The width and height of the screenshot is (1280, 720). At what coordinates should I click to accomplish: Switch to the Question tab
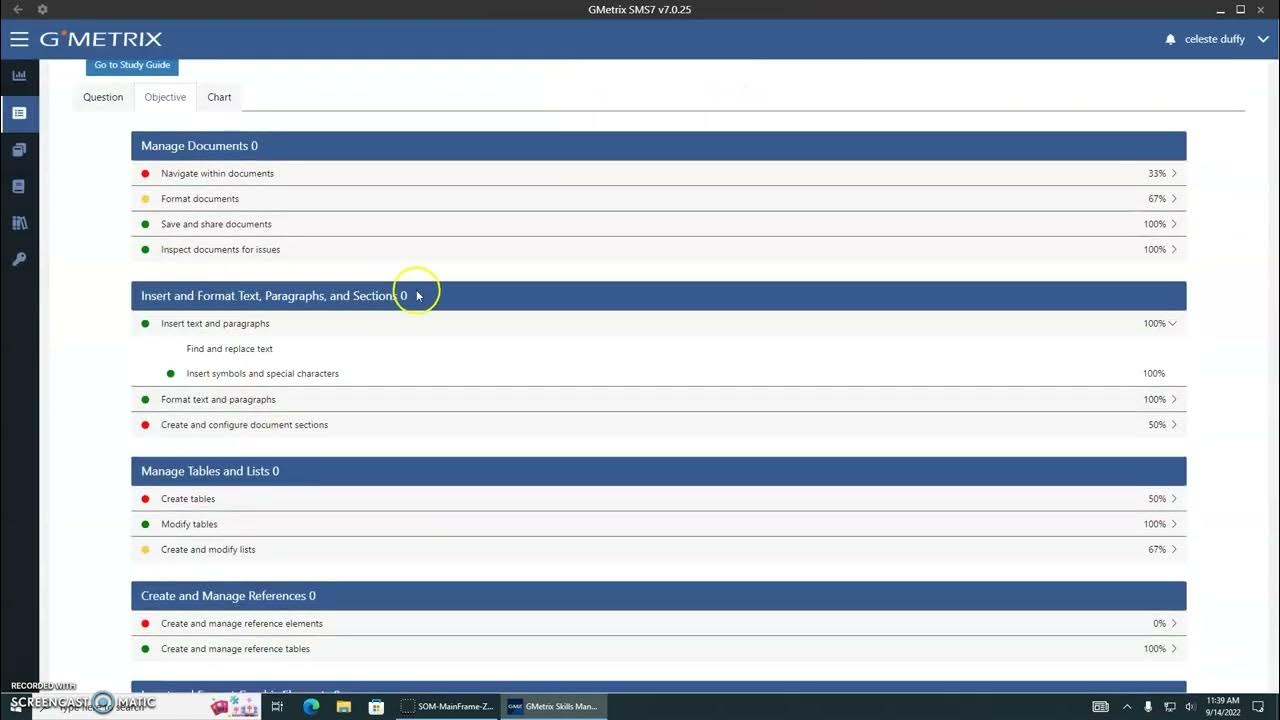coord(103,97)
